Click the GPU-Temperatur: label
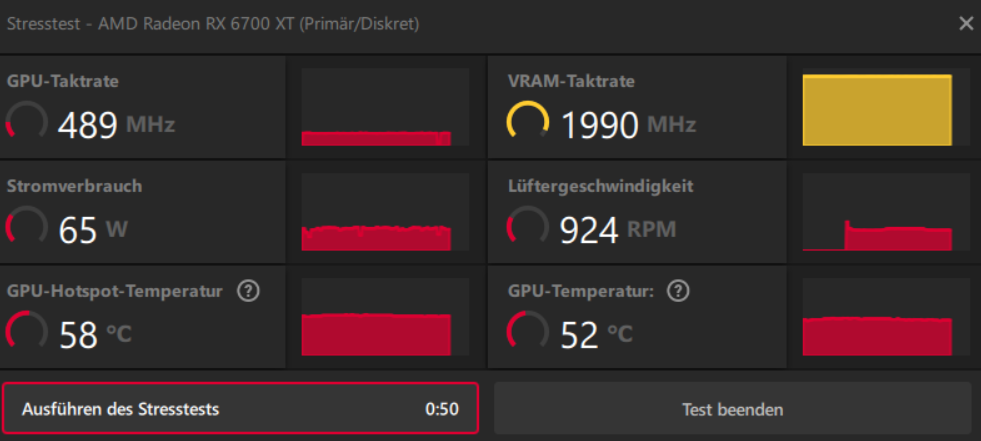This screenshot has height=441, width=981. 581,291
